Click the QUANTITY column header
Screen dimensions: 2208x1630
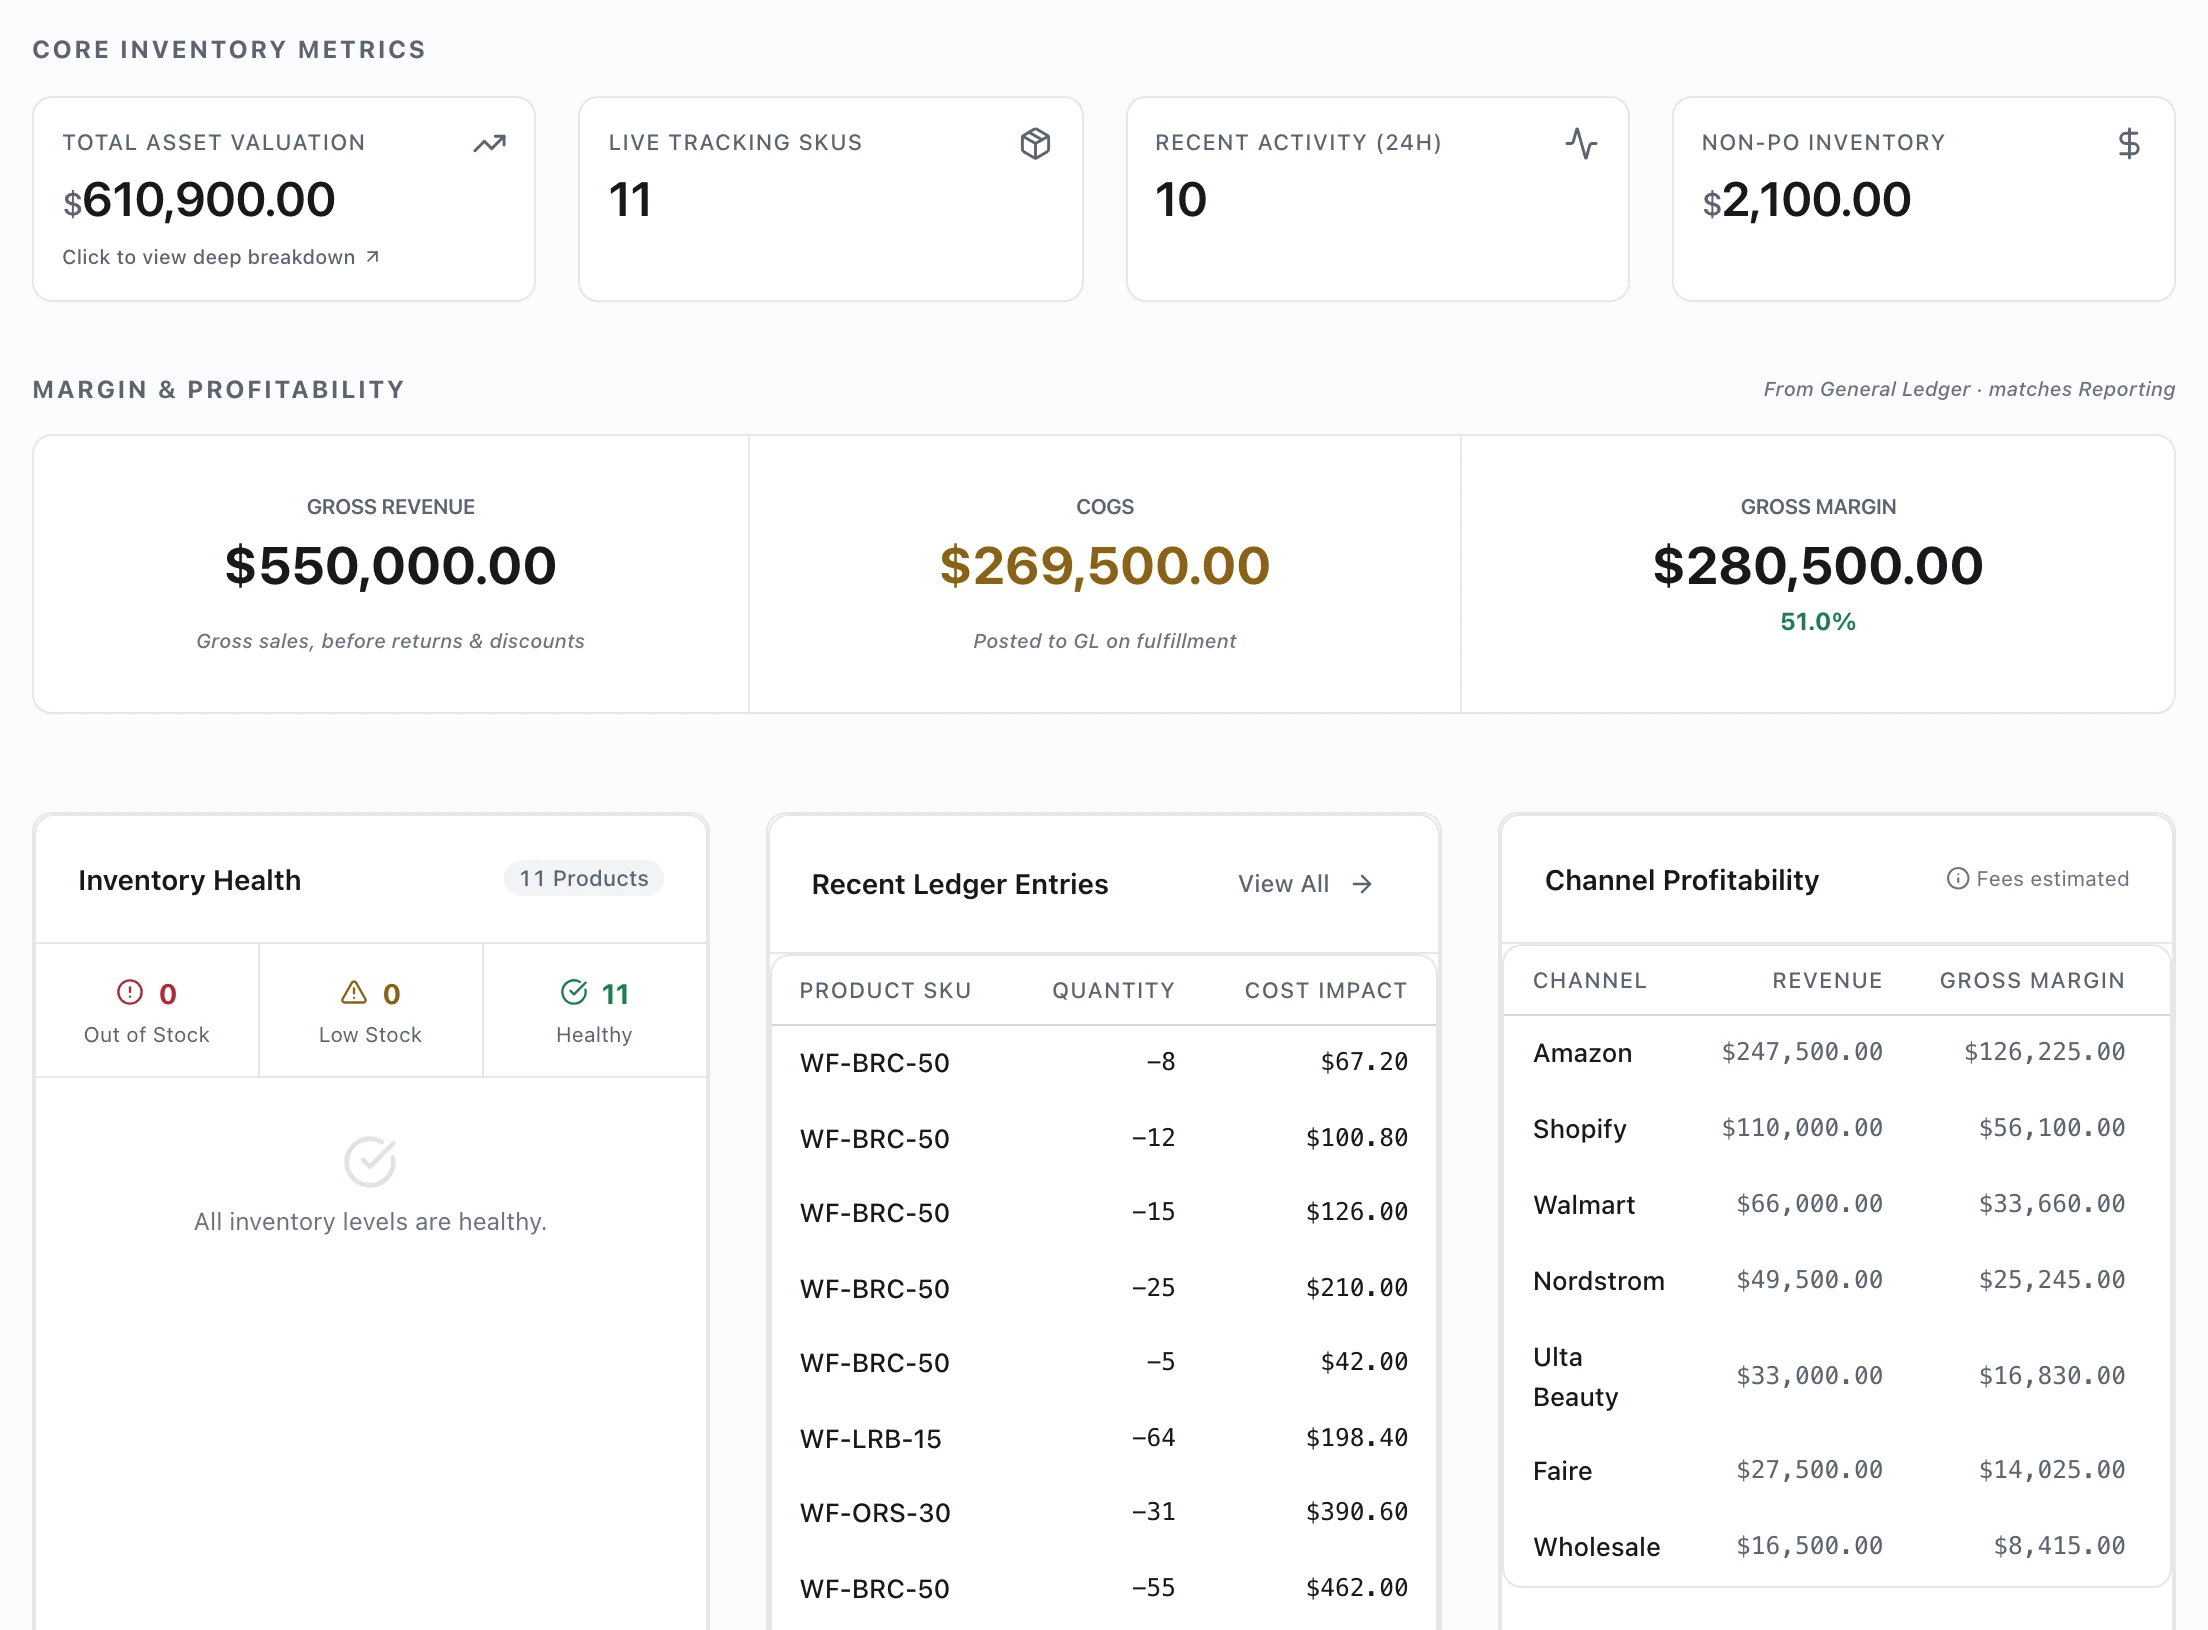[x=1113, y=990]
